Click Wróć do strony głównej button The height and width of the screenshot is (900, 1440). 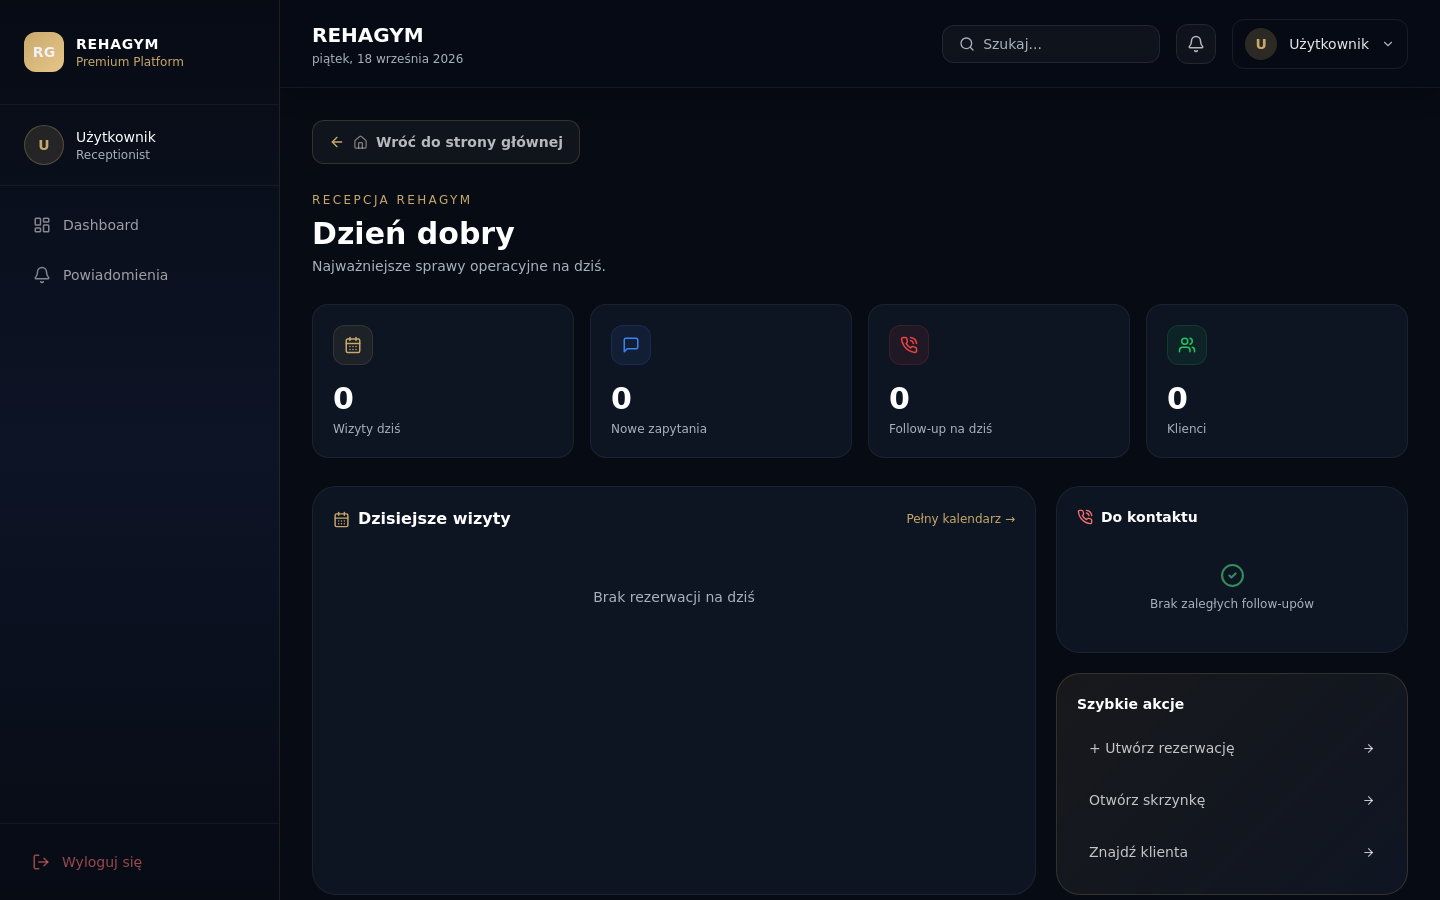[x=446, y=142]
